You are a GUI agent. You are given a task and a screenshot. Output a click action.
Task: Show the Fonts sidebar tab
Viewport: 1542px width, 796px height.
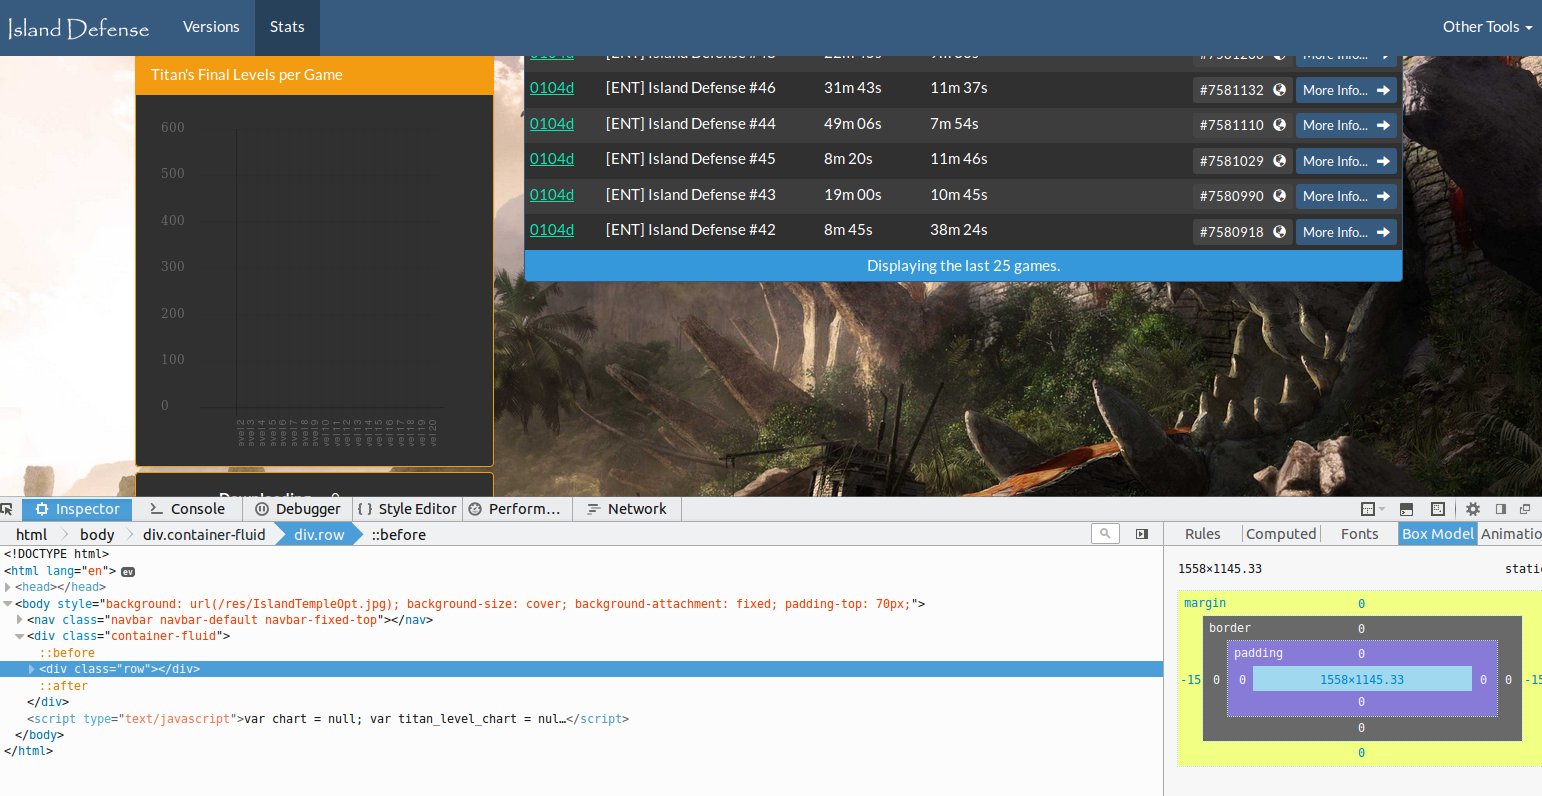point(1359,534)
